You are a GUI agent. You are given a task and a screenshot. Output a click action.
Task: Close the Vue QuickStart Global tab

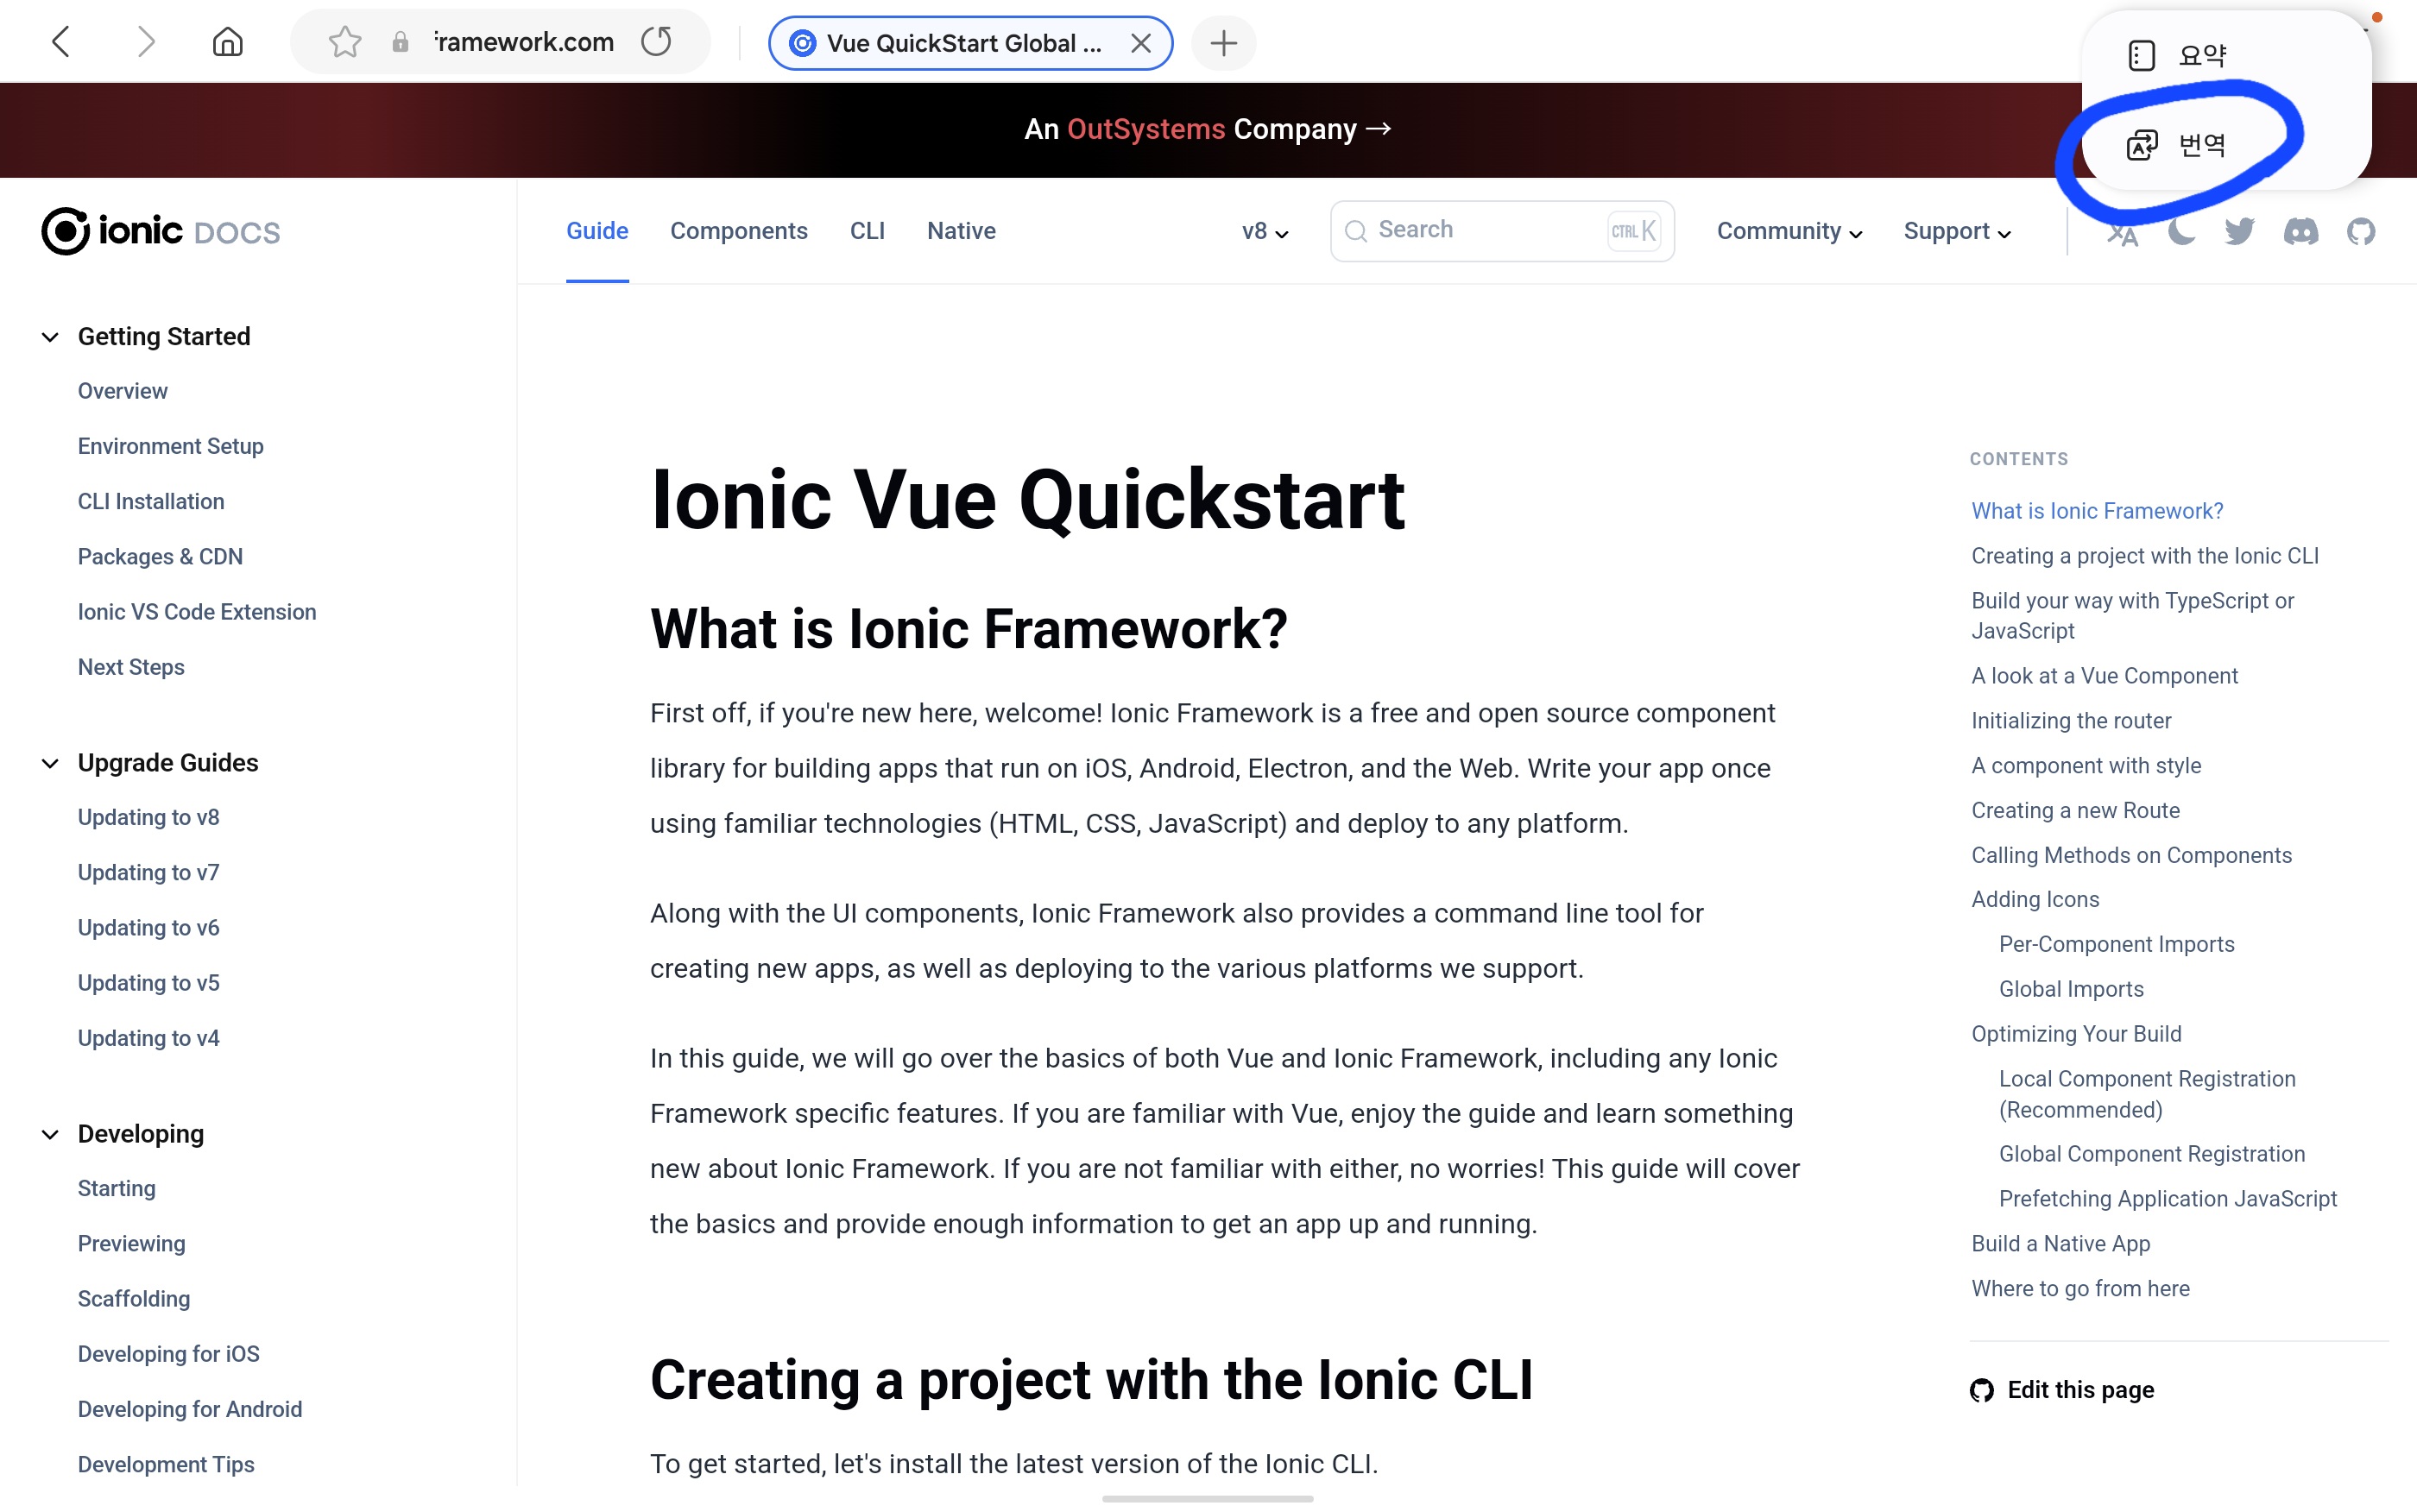(1140, 43)
